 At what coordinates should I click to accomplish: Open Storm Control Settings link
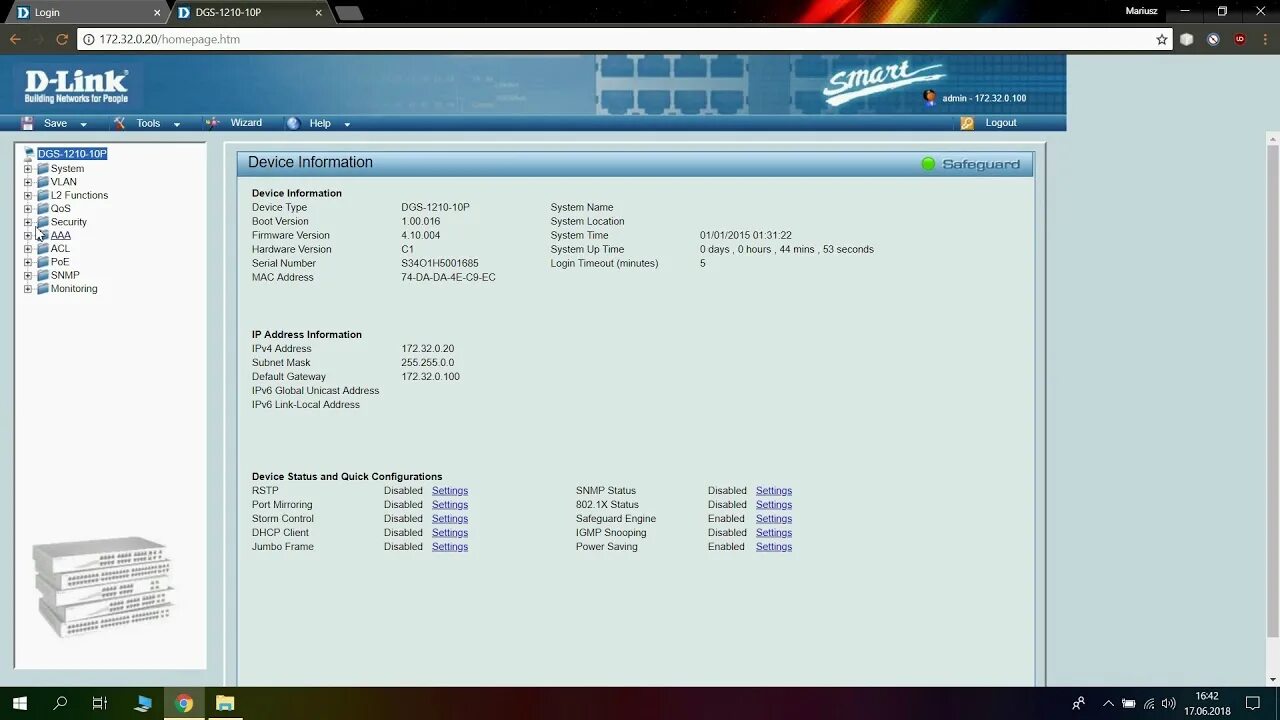(450, 519)
